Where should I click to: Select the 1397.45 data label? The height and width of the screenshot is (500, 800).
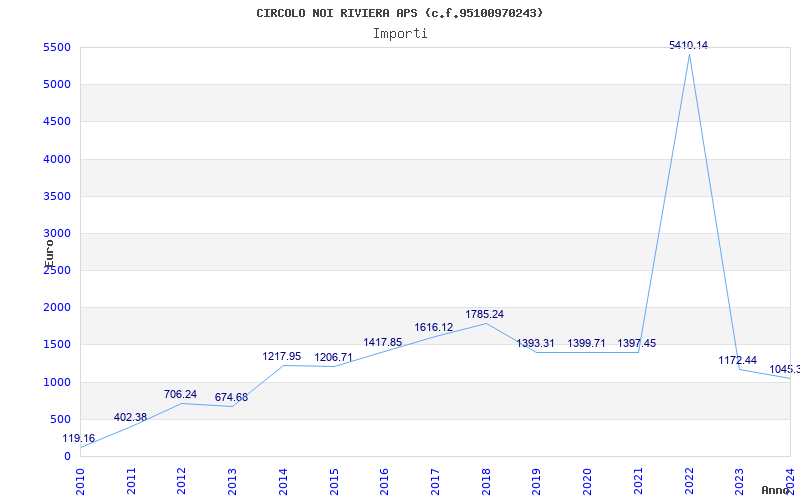[637, 343]
